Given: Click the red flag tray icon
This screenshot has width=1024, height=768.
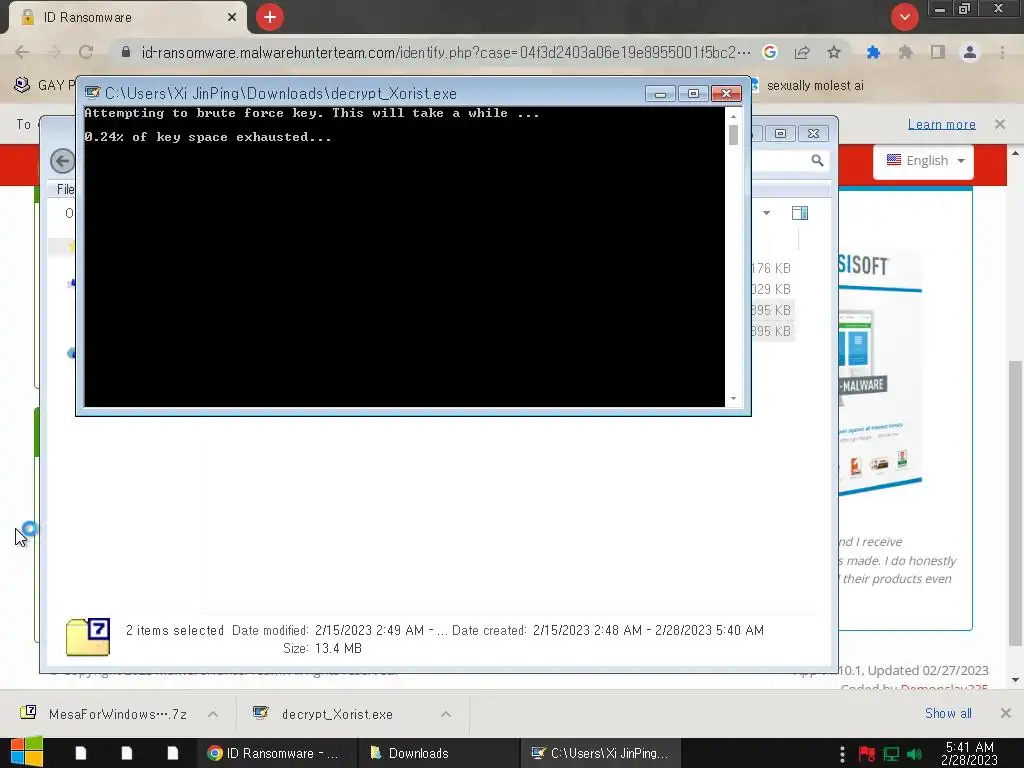Looking at the screenshot, I should click(867, 754).
